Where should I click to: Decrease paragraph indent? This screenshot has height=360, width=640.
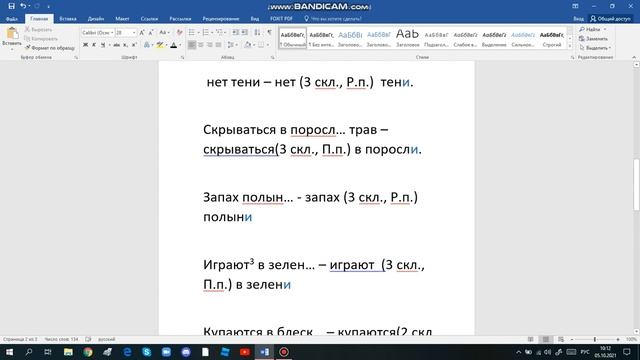pos(236,32)
